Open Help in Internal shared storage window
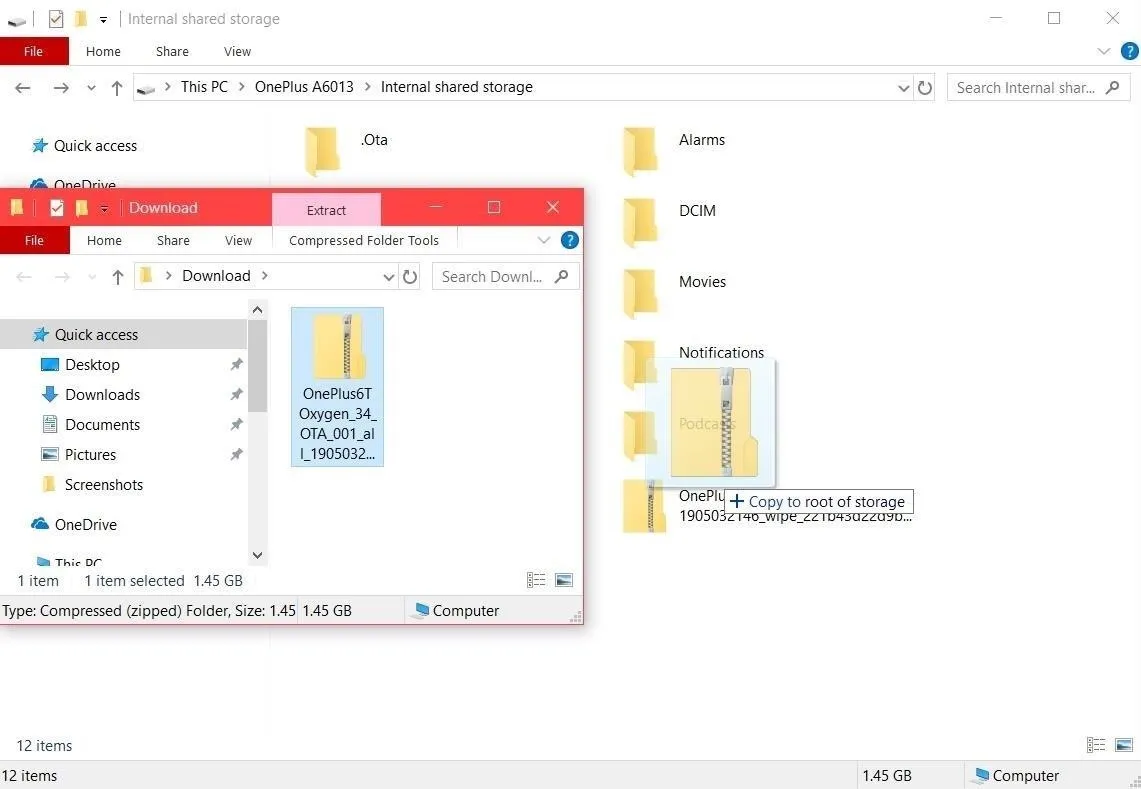The width and height of the screenshot is (1141, 789). pyautogui.click(x=1129, y=52)
